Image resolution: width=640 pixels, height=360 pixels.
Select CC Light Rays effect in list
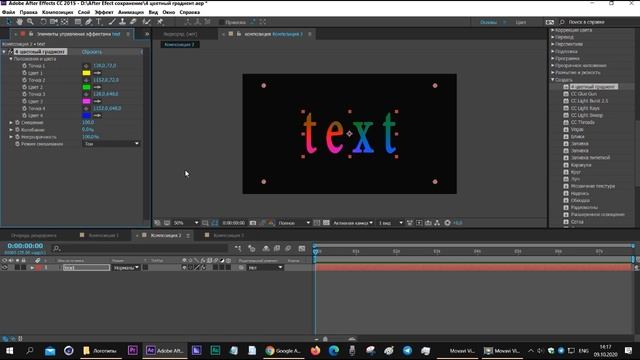tap(585, 108)
